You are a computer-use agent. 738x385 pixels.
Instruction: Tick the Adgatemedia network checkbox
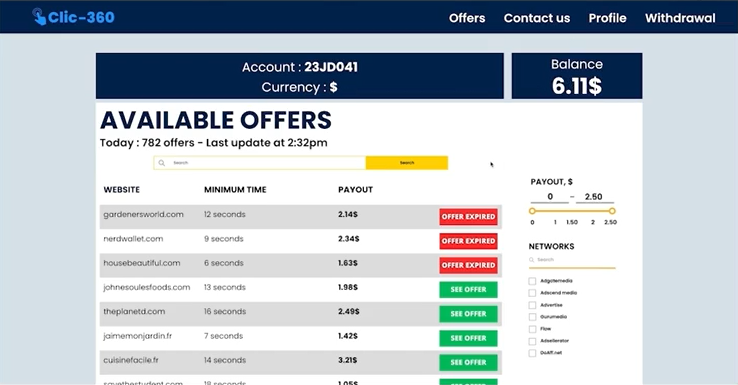[x=532, y=281]
